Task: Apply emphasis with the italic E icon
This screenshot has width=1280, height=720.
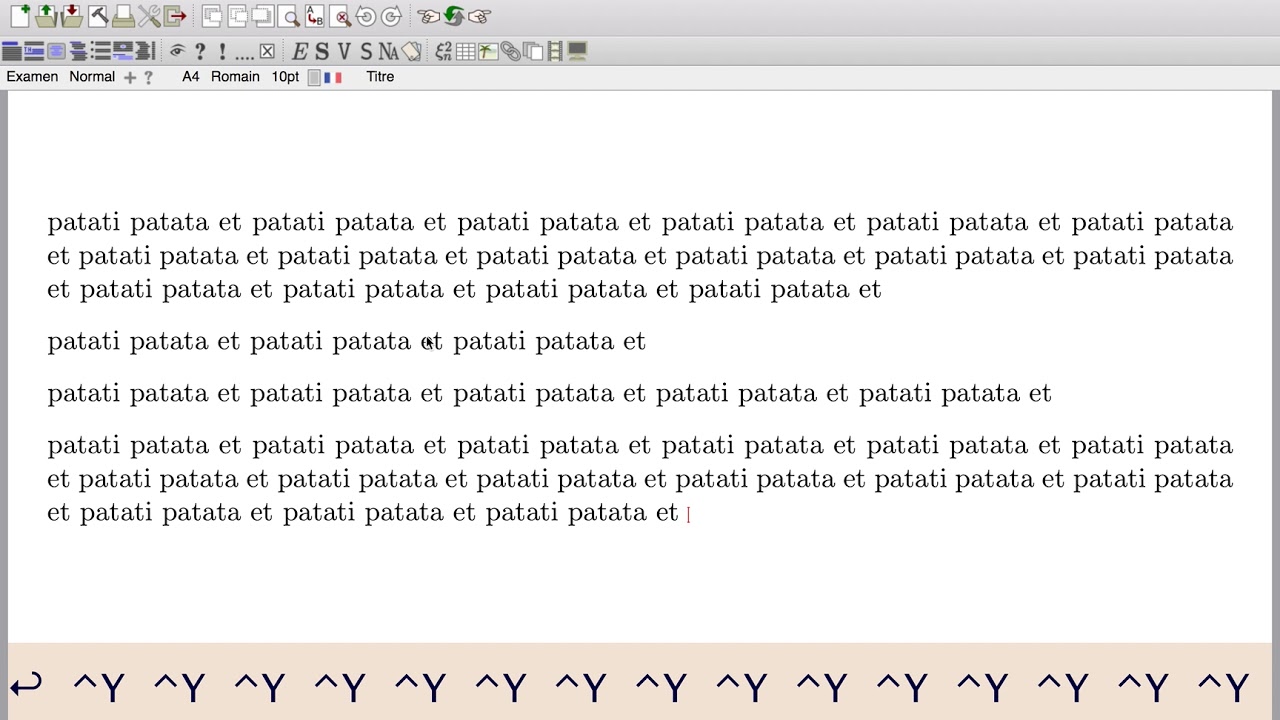Action: coord(300,51)
